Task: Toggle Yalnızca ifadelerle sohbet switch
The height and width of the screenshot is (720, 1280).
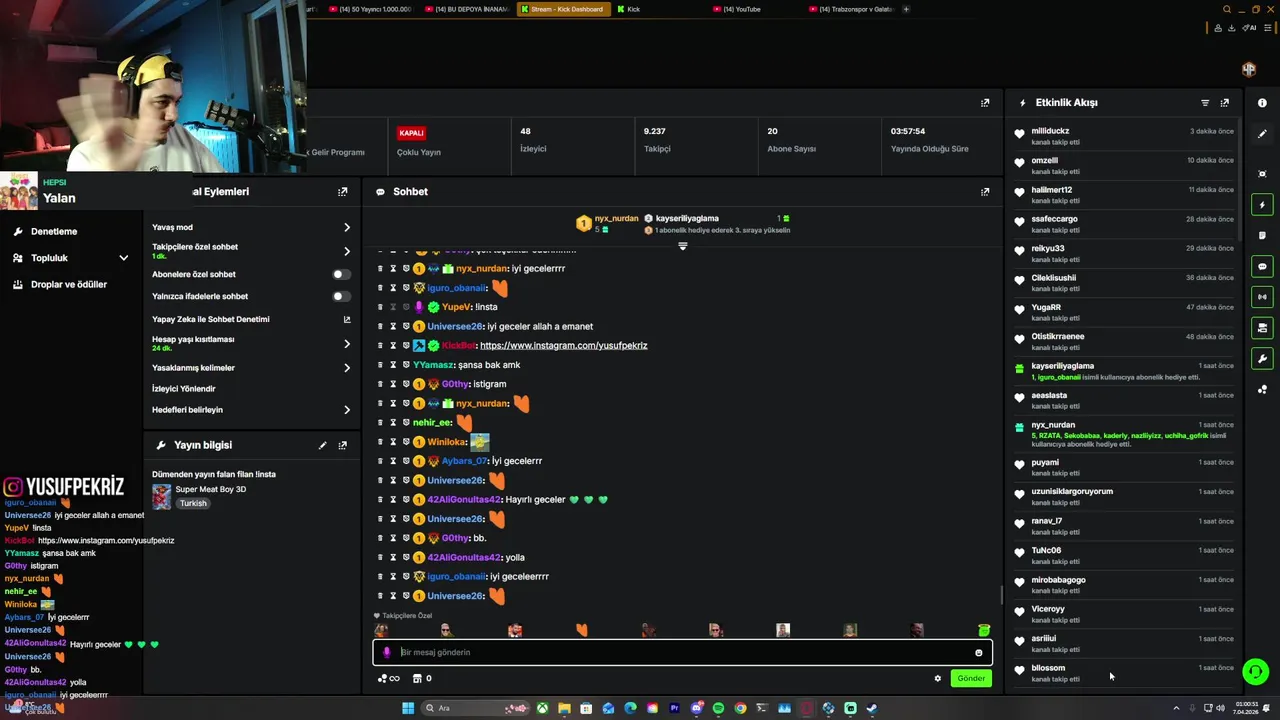Action: [x=341, y=296]
